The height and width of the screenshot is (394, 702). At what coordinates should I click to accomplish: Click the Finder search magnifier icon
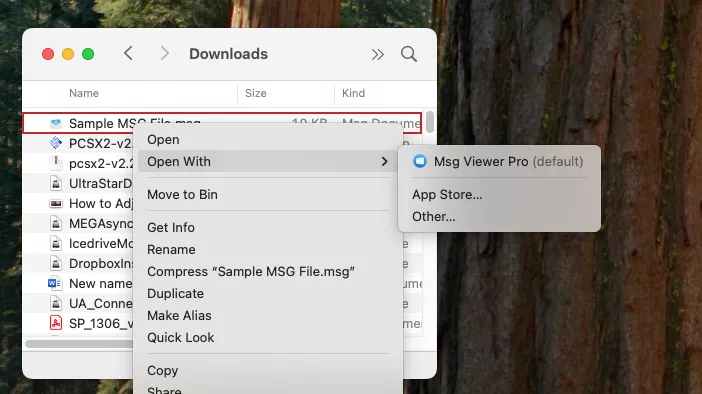(x=409, y=54)
